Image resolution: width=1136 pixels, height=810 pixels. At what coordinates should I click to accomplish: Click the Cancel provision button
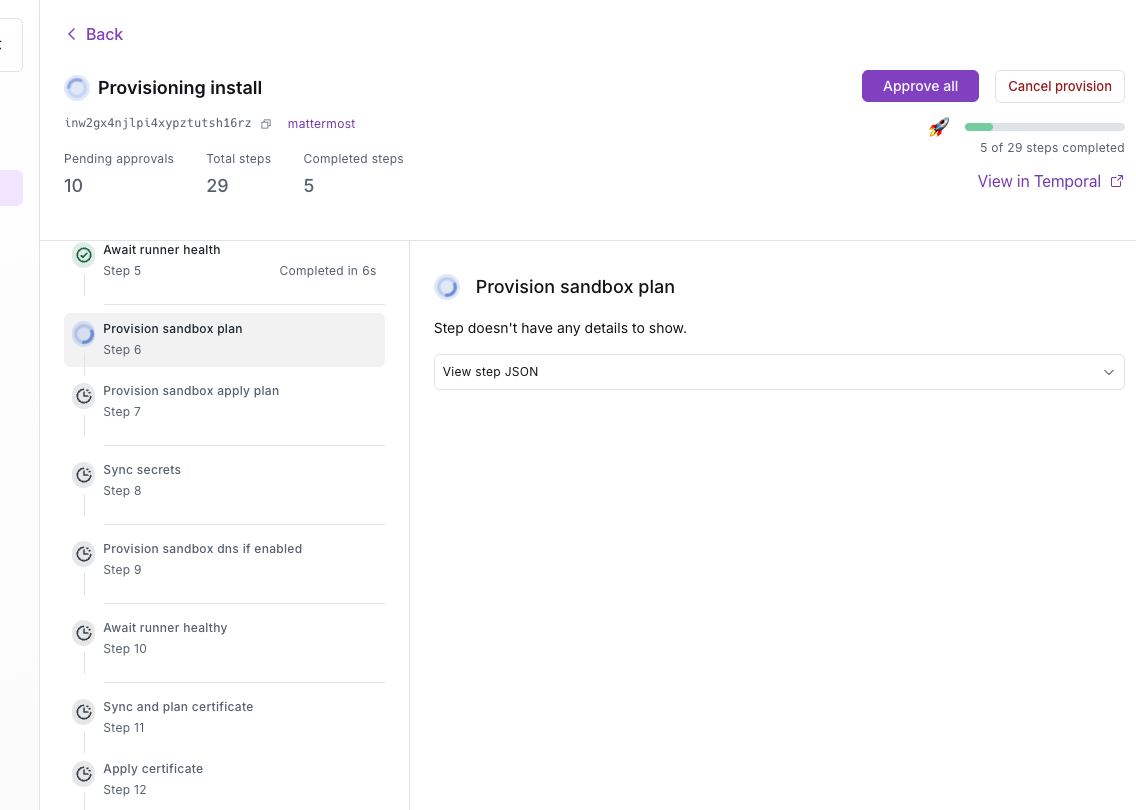[1059, 86]
